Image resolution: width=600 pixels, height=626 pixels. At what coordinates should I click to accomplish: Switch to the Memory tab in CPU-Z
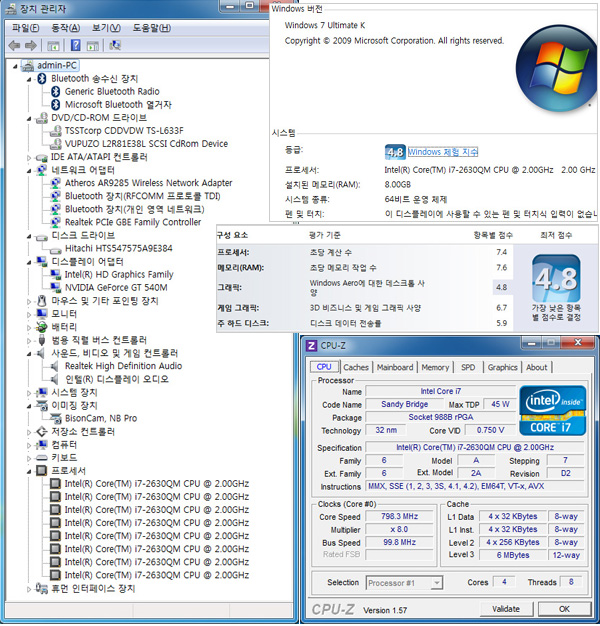435,367
